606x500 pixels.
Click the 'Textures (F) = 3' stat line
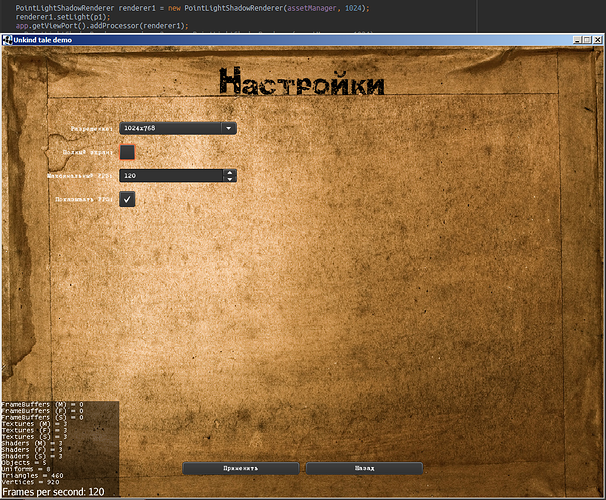tap(34, 430)
